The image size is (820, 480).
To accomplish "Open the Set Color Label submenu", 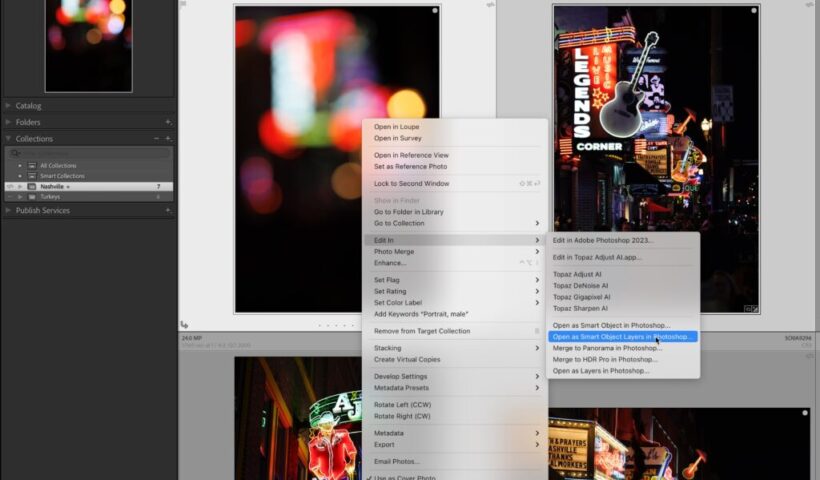I will [398, 303].
